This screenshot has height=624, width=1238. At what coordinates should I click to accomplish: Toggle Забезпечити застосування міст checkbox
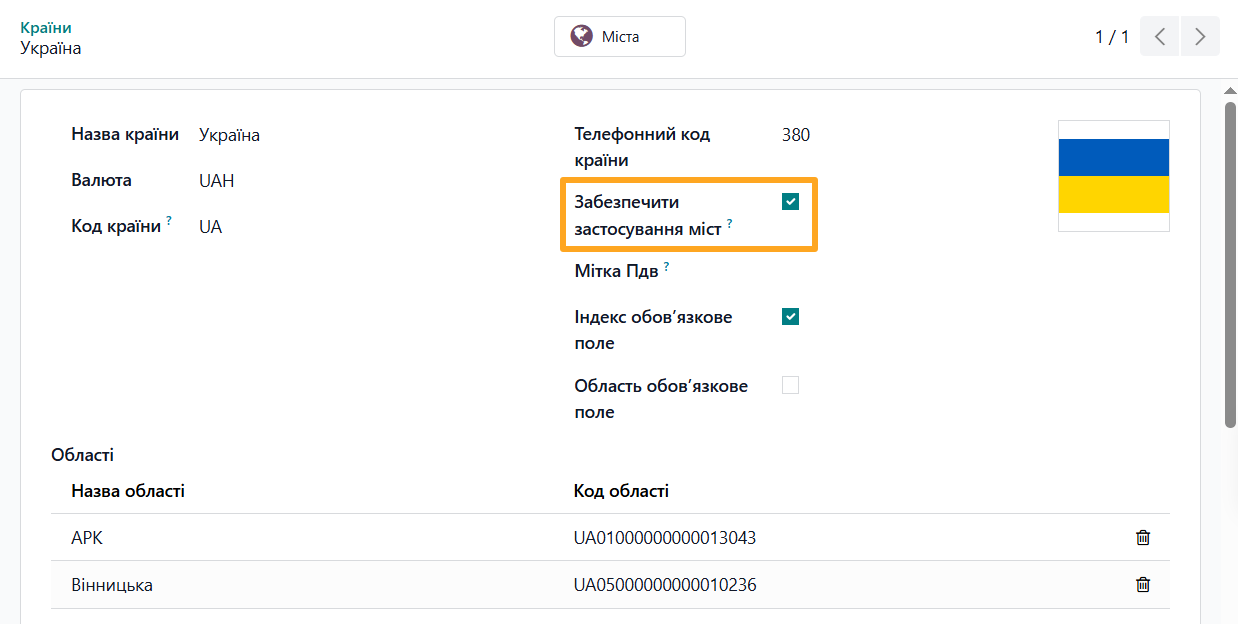tap(790, 202)
